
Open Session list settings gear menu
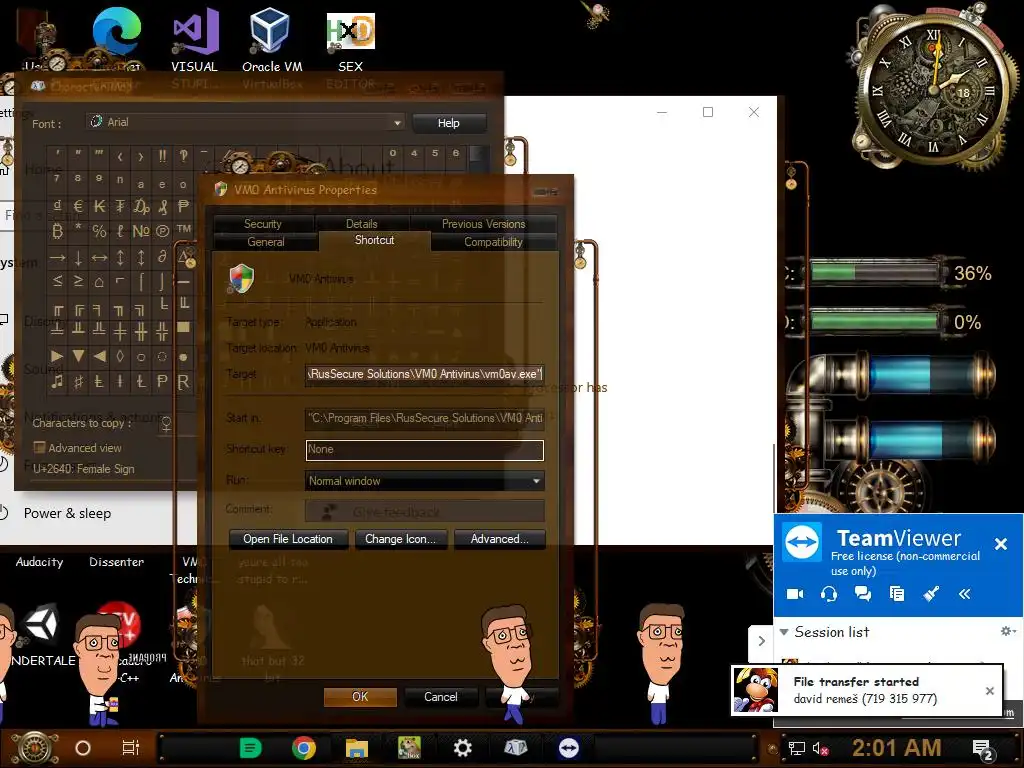coord(1008,631)
